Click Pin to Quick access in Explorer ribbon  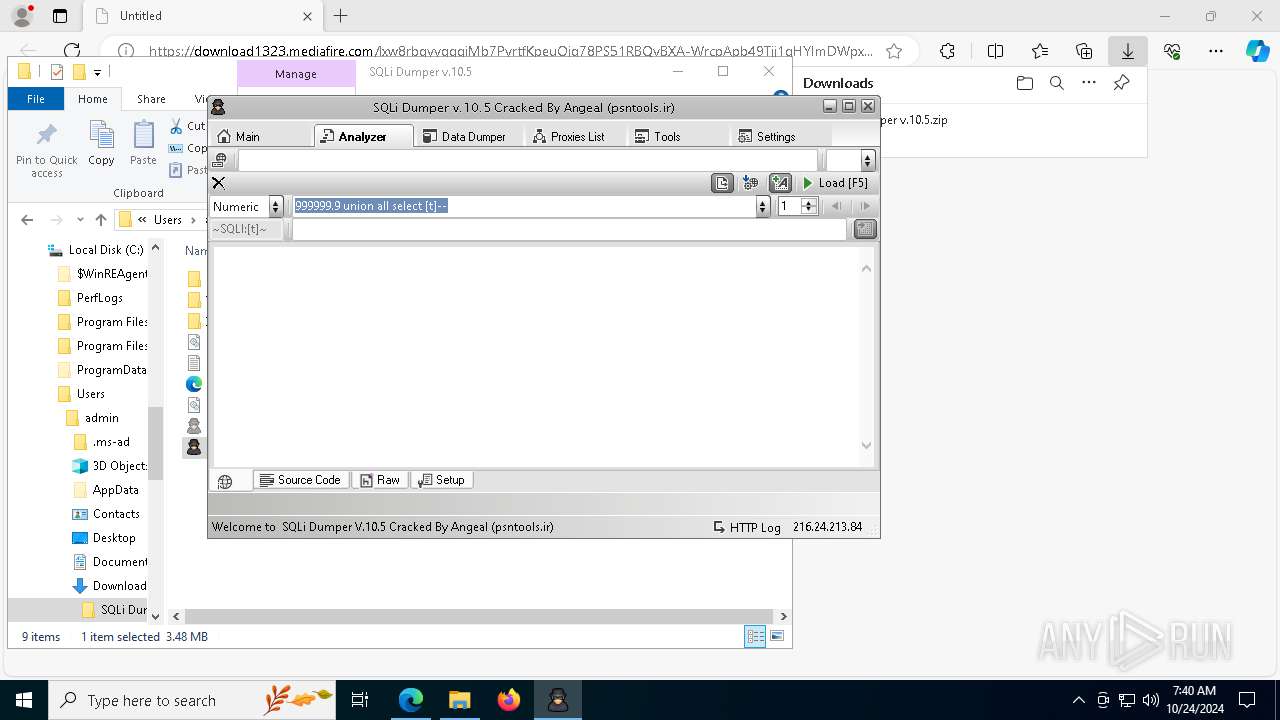pos(46,150)
